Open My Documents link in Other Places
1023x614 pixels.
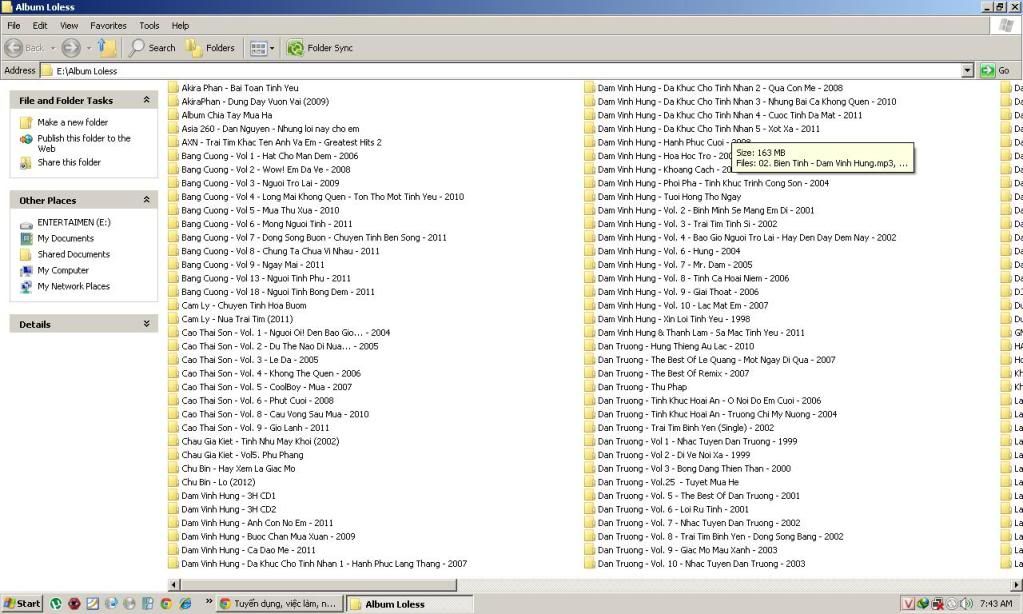click(x=65, y=239)
